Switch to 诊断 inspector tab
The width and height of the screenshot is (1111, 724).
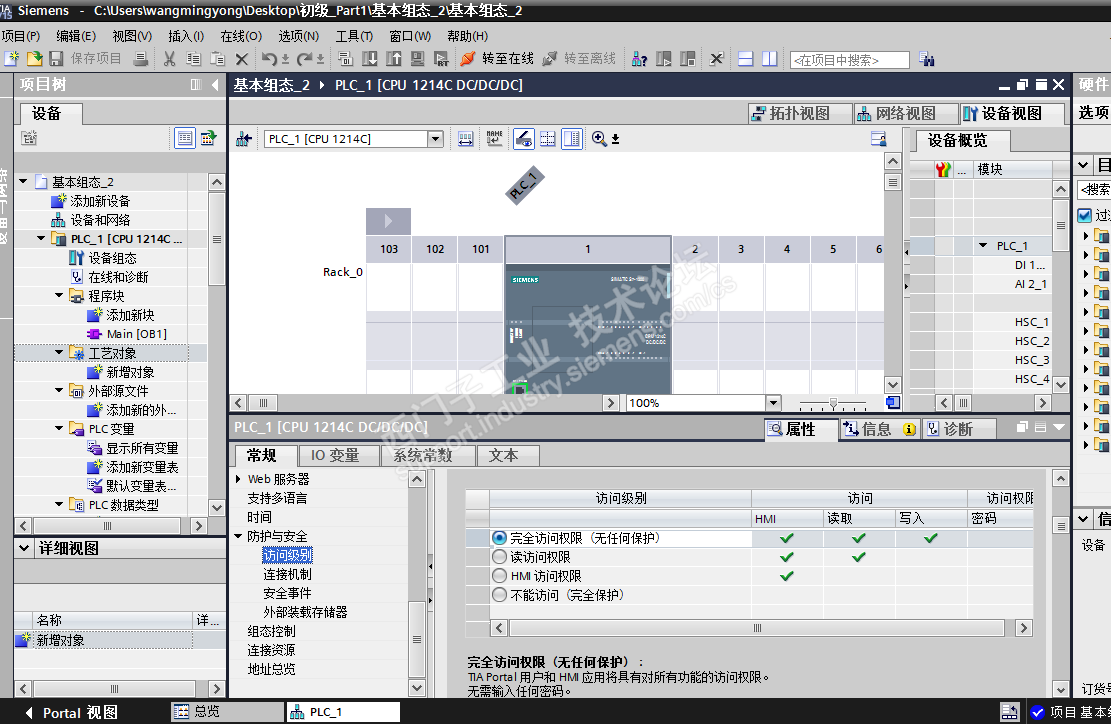pyautogui.click(x=958, y=429)
